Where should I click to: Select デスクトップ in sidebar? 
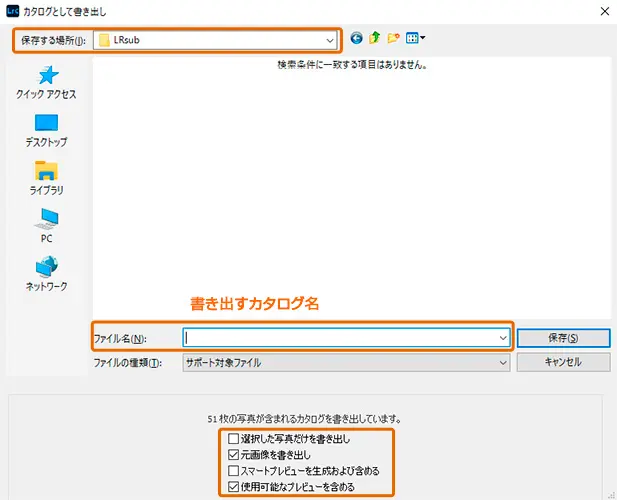46,131
